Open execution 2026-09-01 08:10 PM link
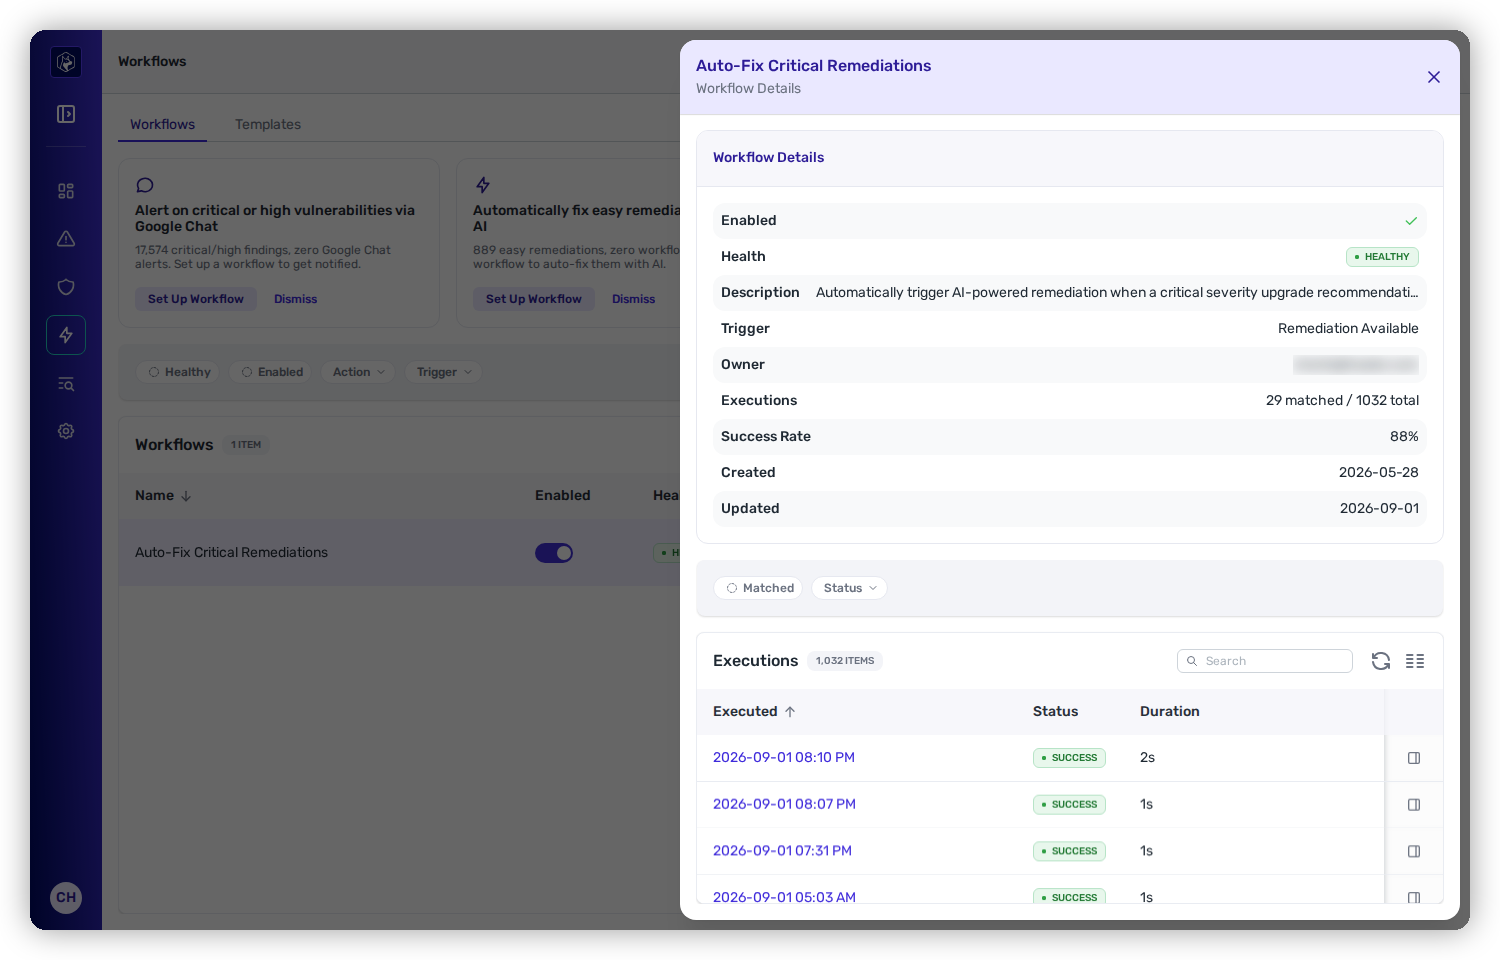Screen dimensions: 1500x960 pos(784,757)
